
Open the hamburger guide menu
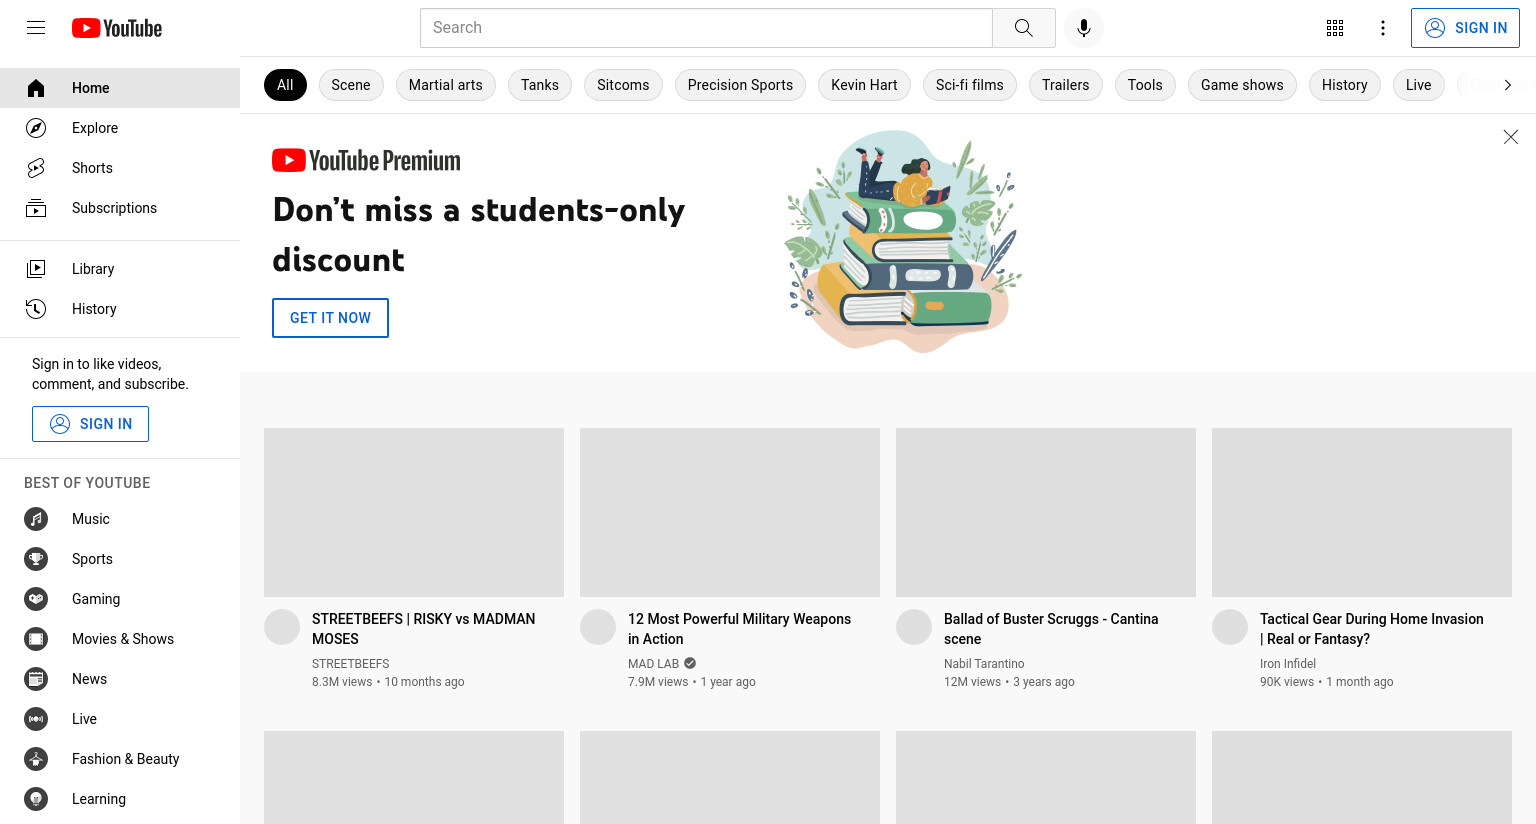point(36,28)
